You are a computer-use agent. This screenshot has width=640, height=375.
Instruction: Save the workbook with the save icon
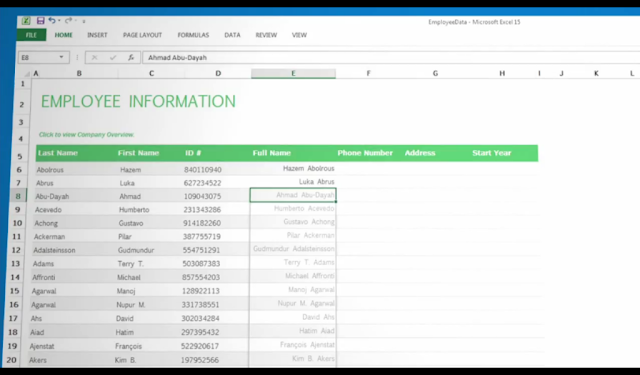tap(40, 20)
